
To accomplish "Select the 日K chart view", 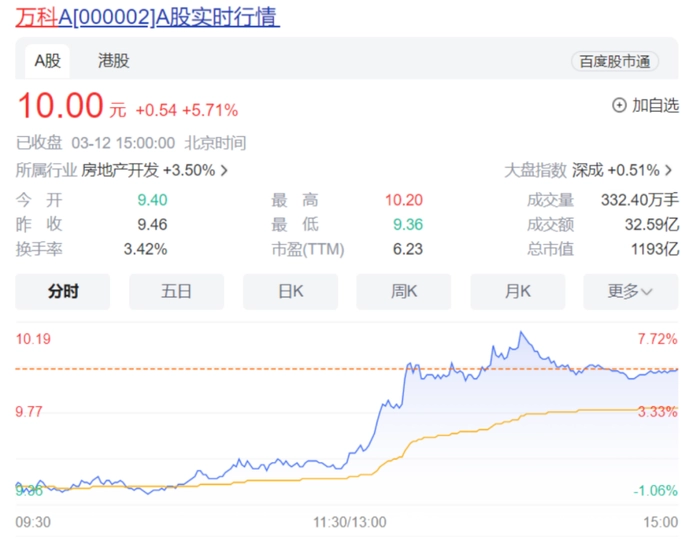I will coord(290,291).
